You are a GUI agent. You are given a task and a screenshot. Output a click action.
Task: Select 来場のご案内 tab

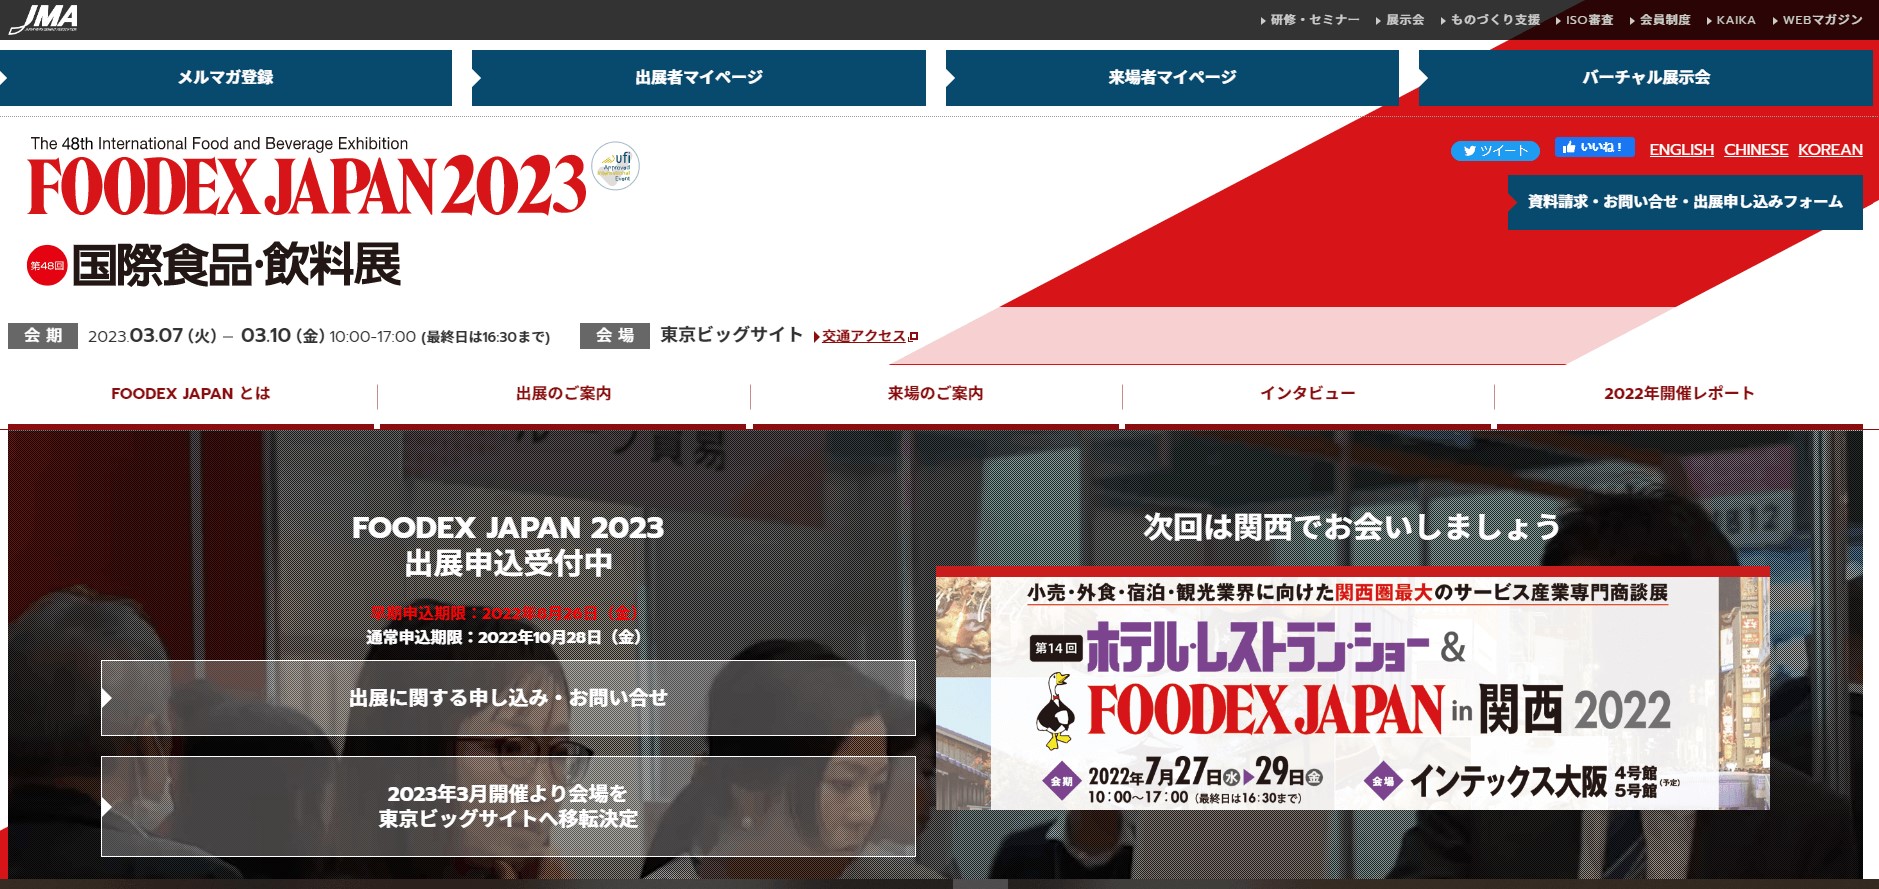936,394
